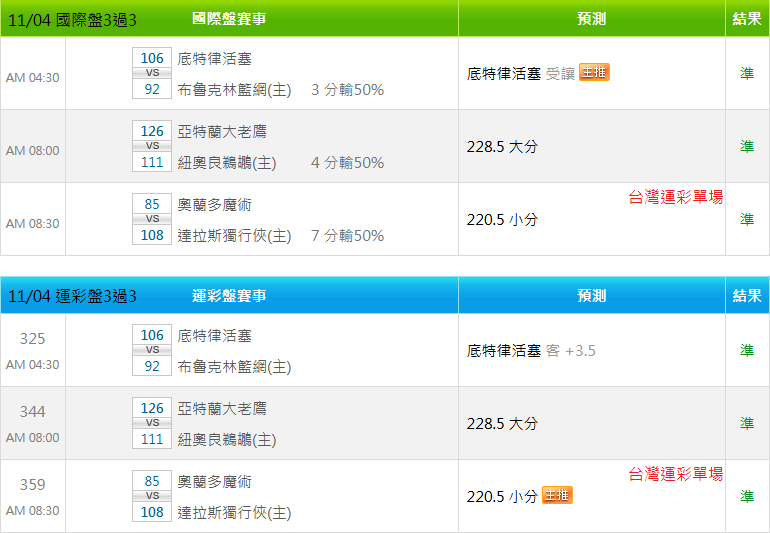
Task: Click the 主推 badge beside 220.5 小分
Action: click(x=557, y=495)
